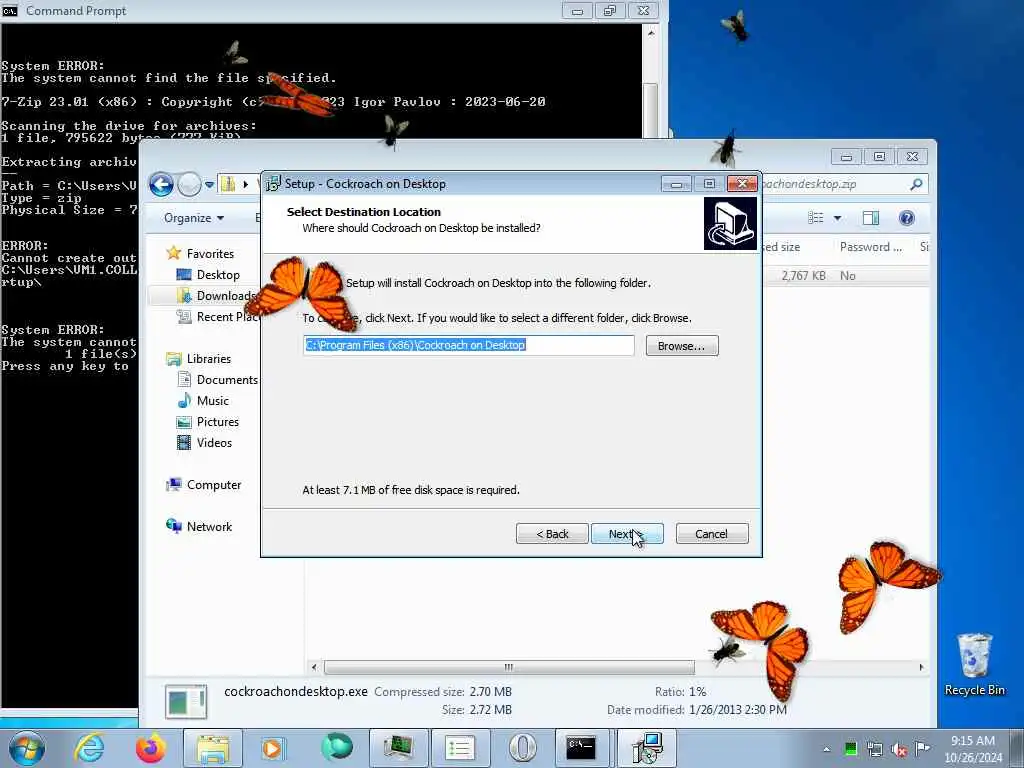Viewport: 1024px width, 768px height.
Task: Launch Internet Explorer from the taskbar
Action: click(x=89, y=748)
